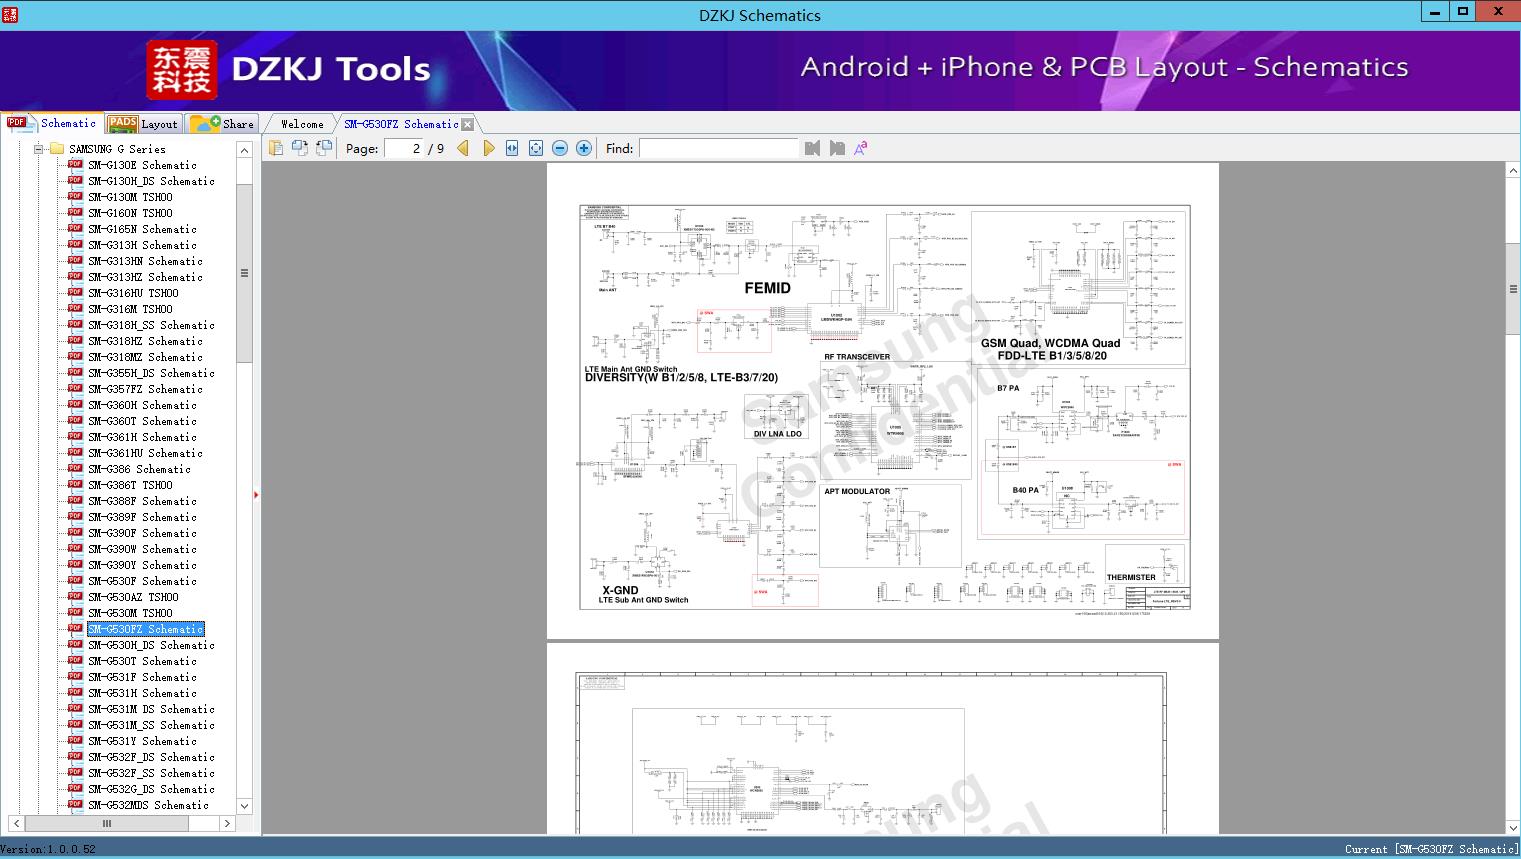
Task: Click the fit page icon
Action: pyautogui.click(x=536, y=148)
